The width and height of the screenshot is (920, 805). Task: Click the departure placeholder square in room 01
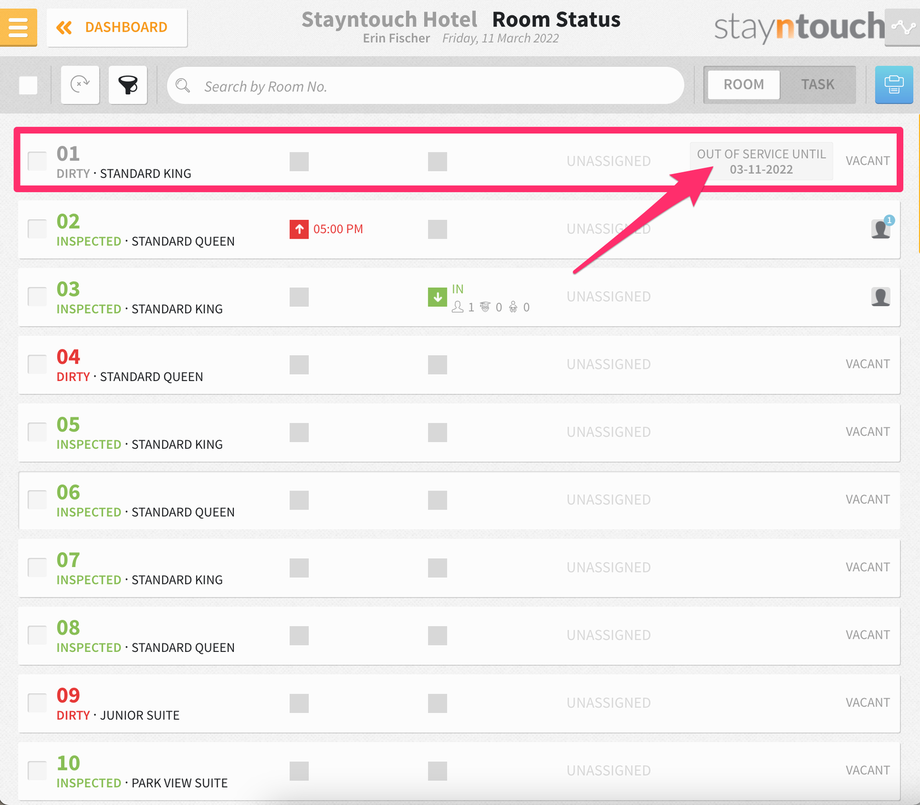click(299, 161)
